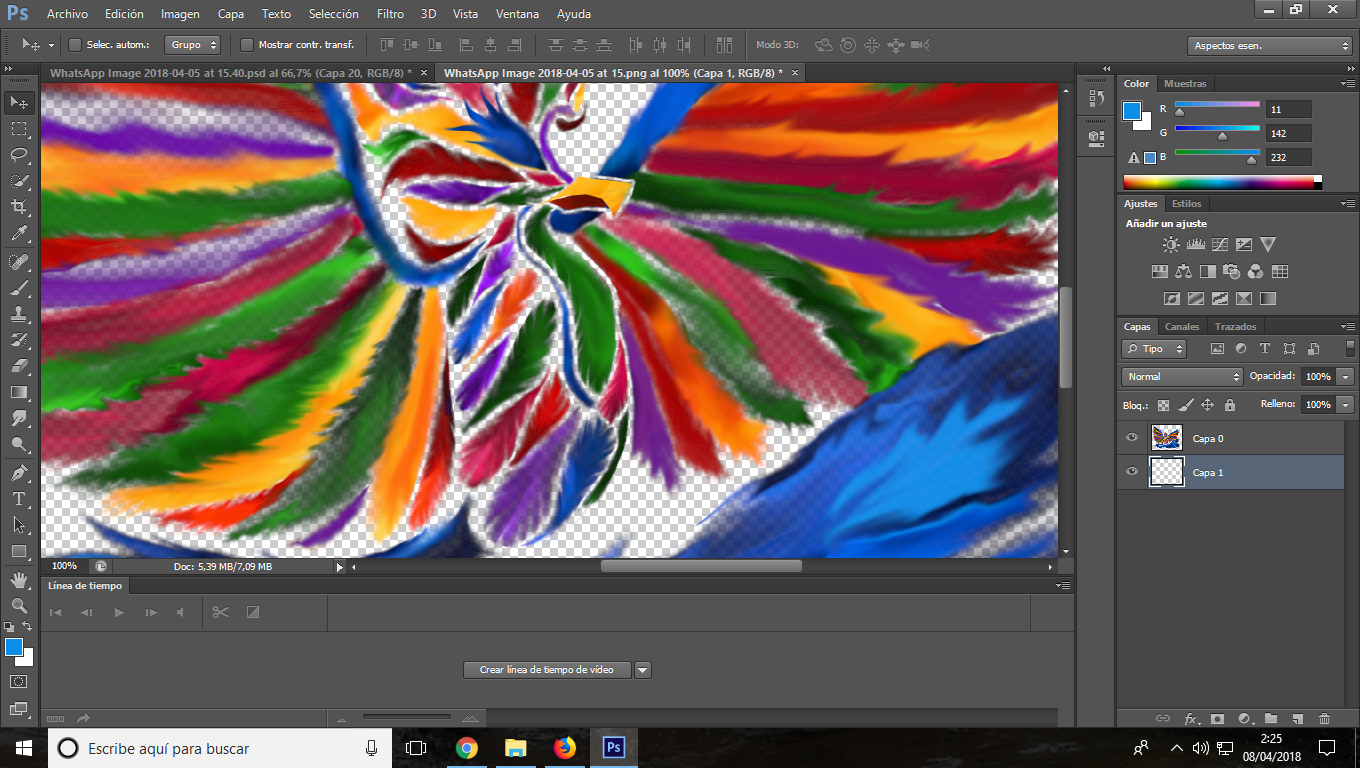Select the Spot Healing Brush tool
The width and height of the screenshot is (1360, 768).
[x=19, y=262]
